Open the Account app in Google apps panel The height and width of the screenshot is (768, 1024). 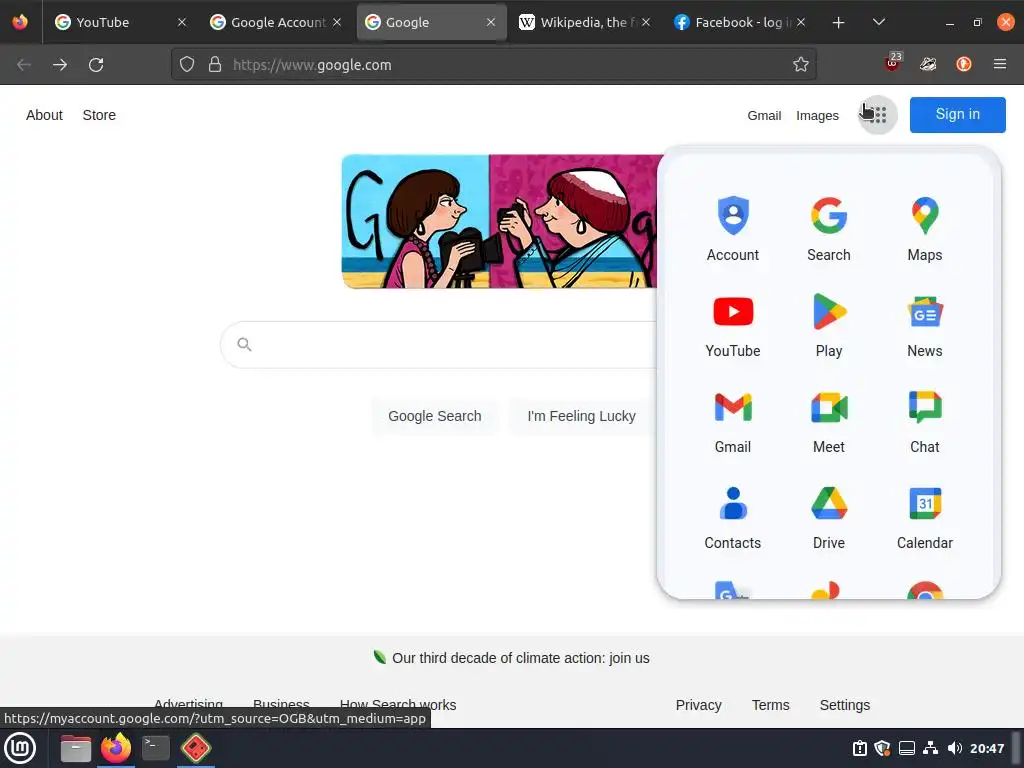(x=732, y=229)
